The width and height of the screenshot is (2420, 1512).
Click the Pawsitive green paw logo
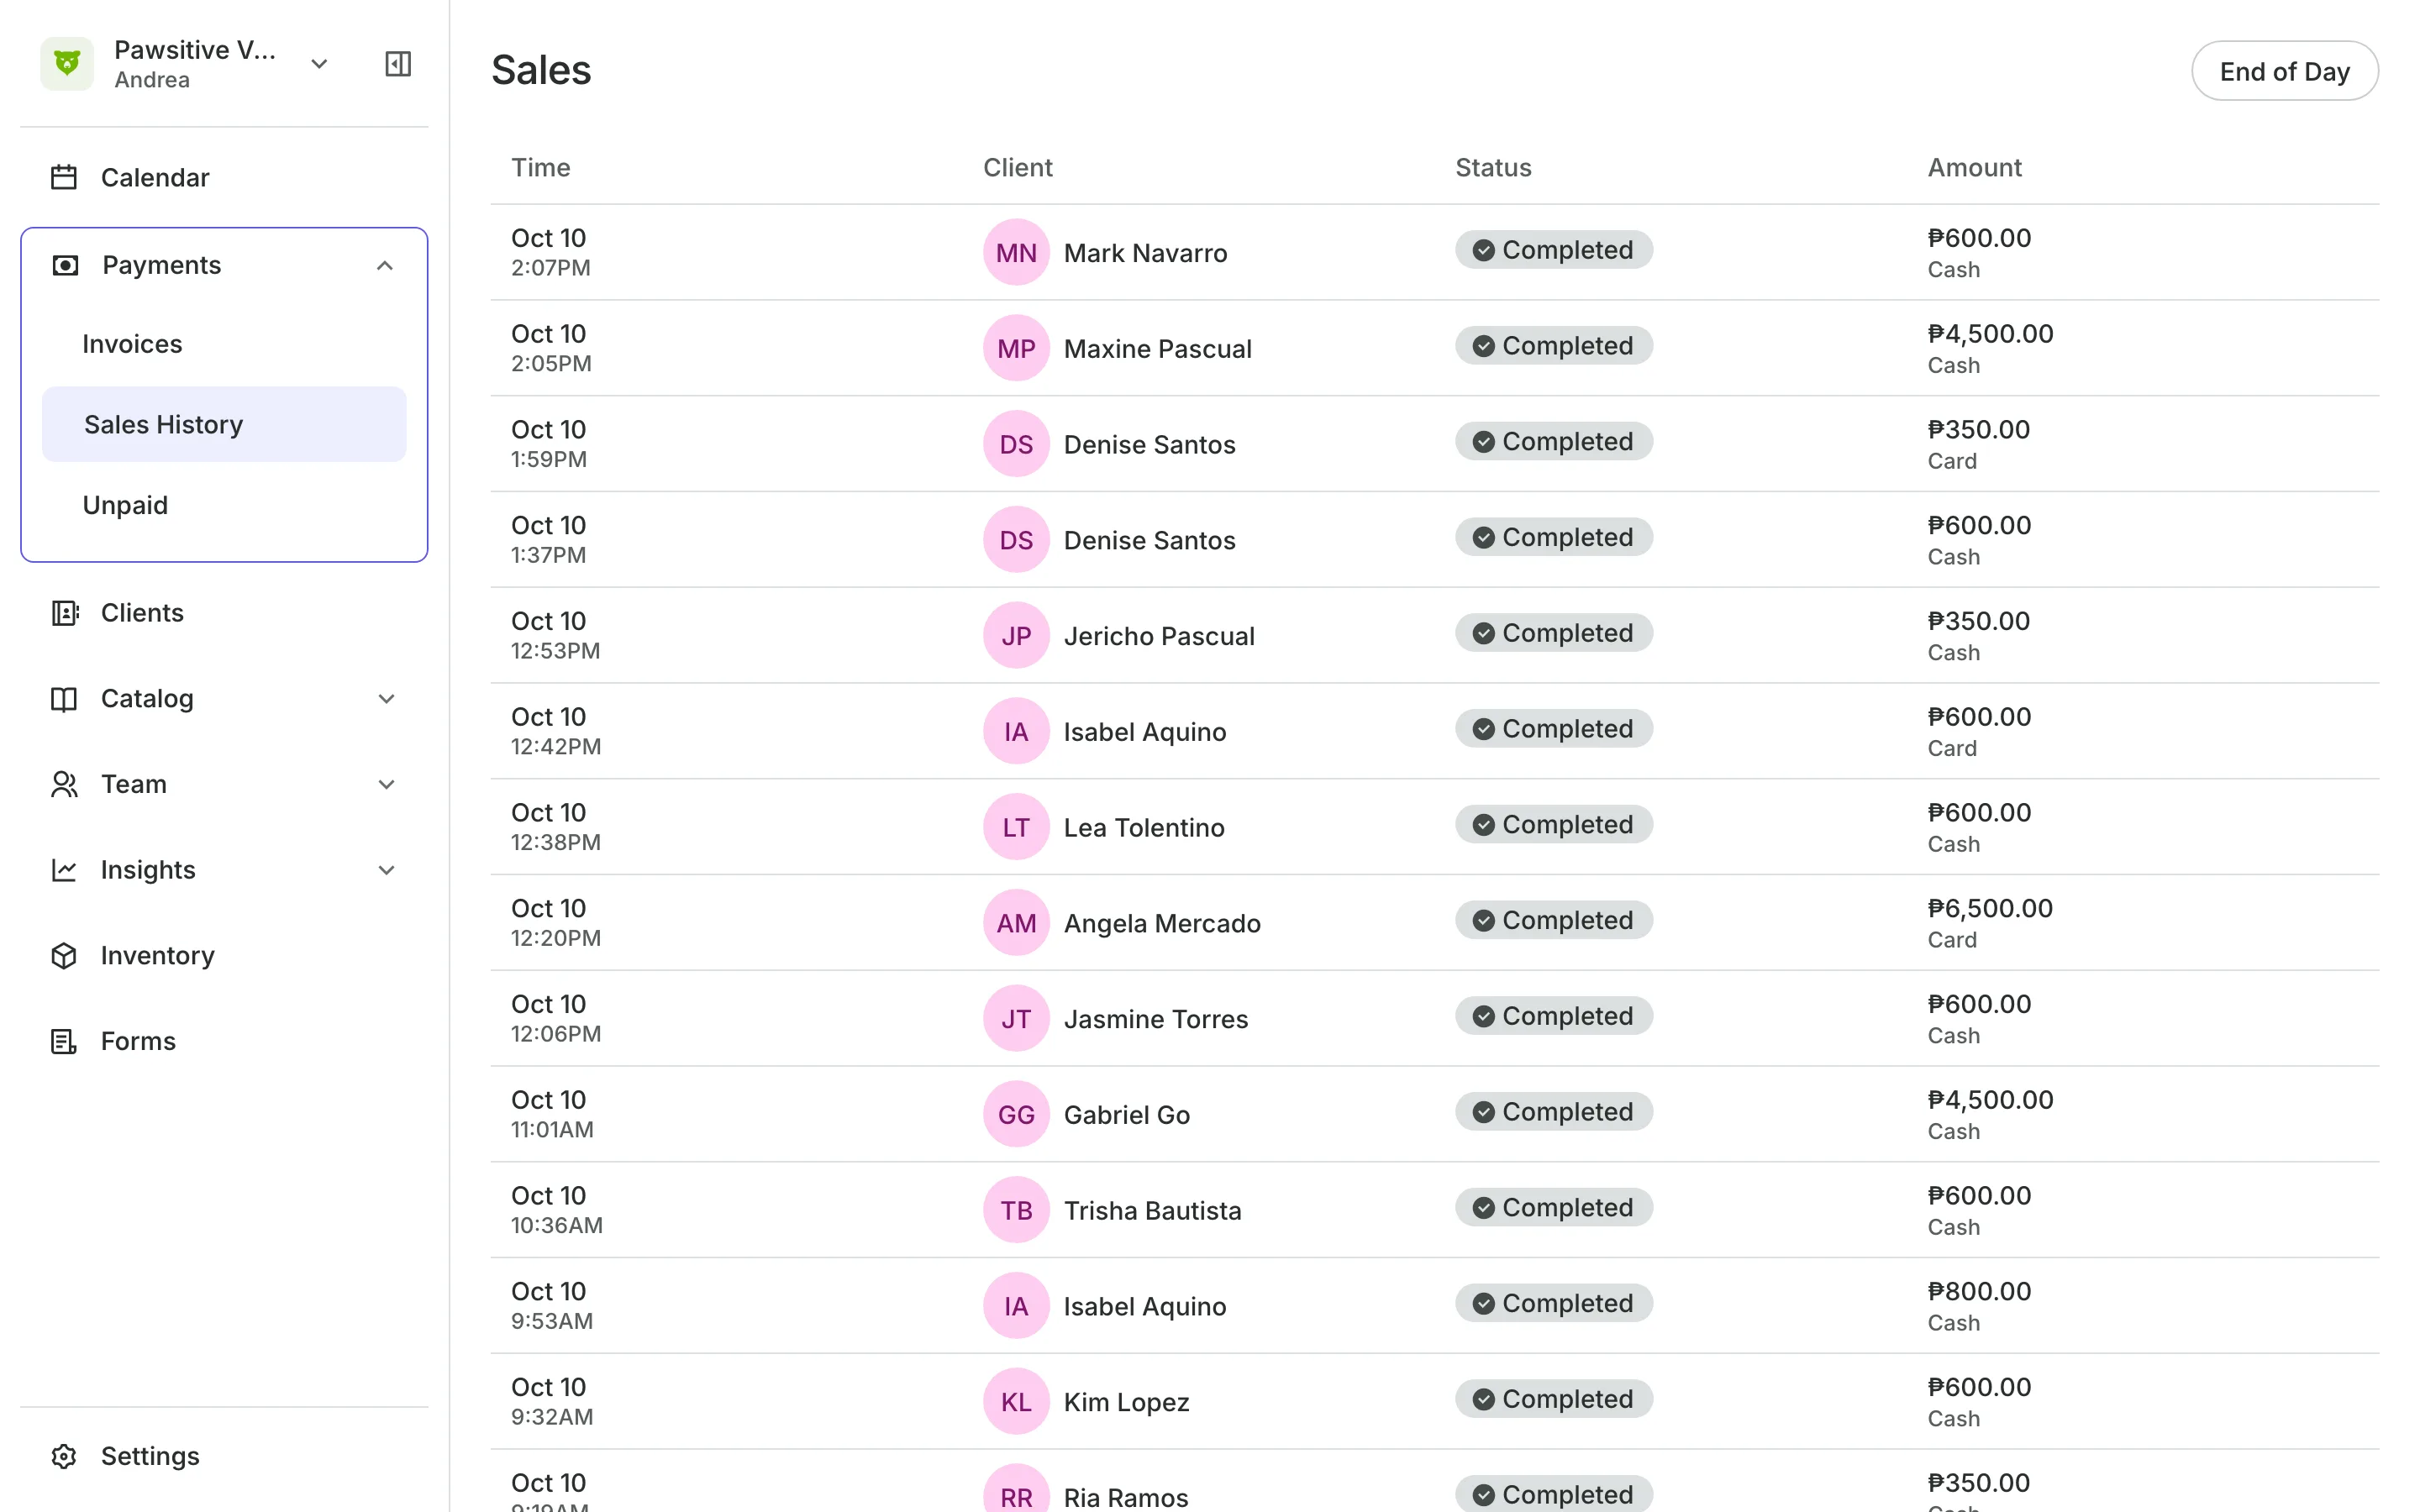point(67,64)
